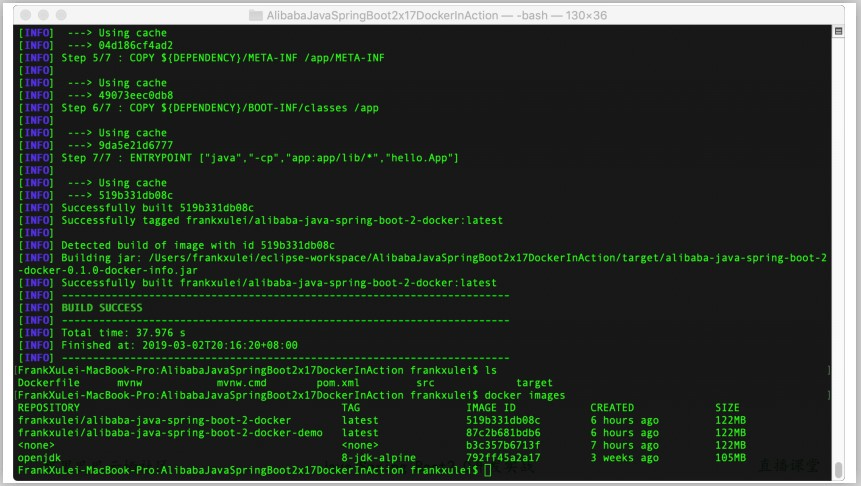The width and height of the screenshot is (861, 486).
Task: Click image ID b3c357b6713f in table
Action: click(503, 445)
